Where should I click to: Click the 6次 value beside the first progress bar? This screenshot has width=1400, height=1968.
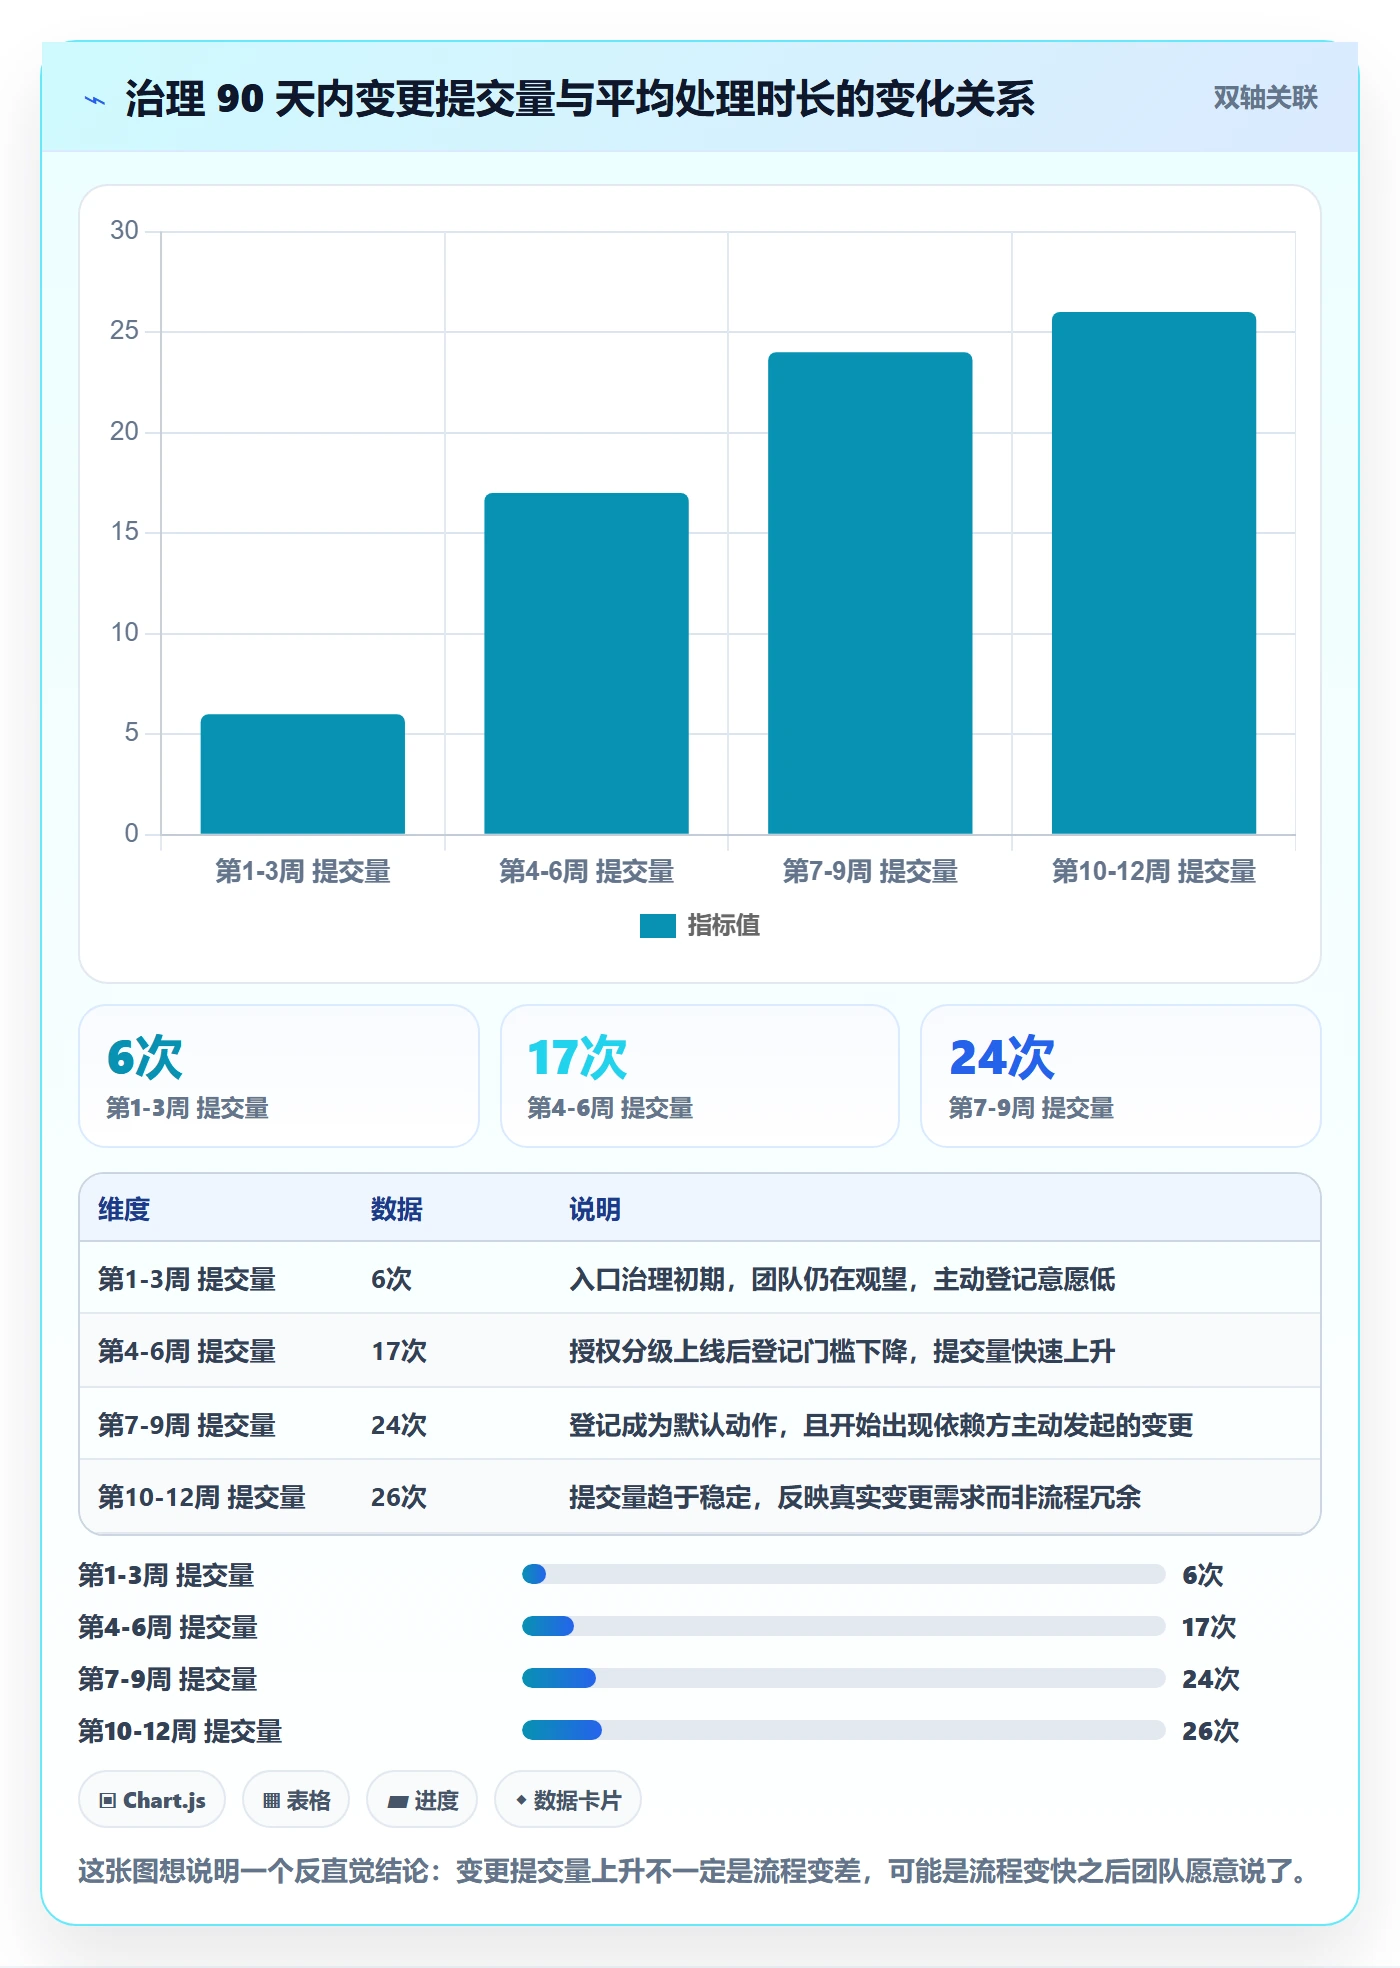[1203, 1575]
